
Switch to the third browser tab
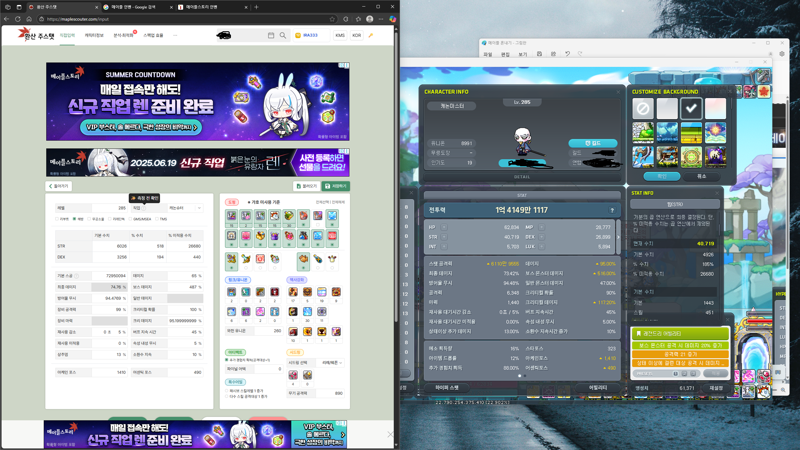click(211, 7)
